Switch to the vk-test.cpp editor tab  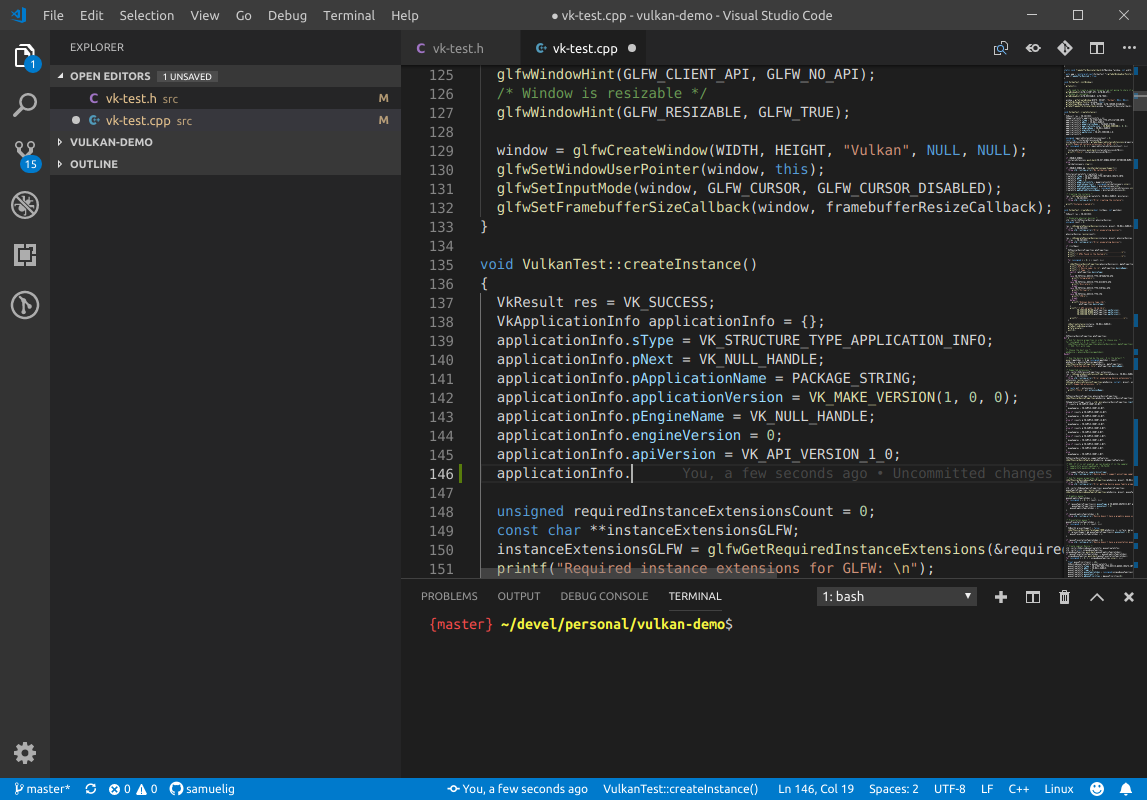(585, 48)
